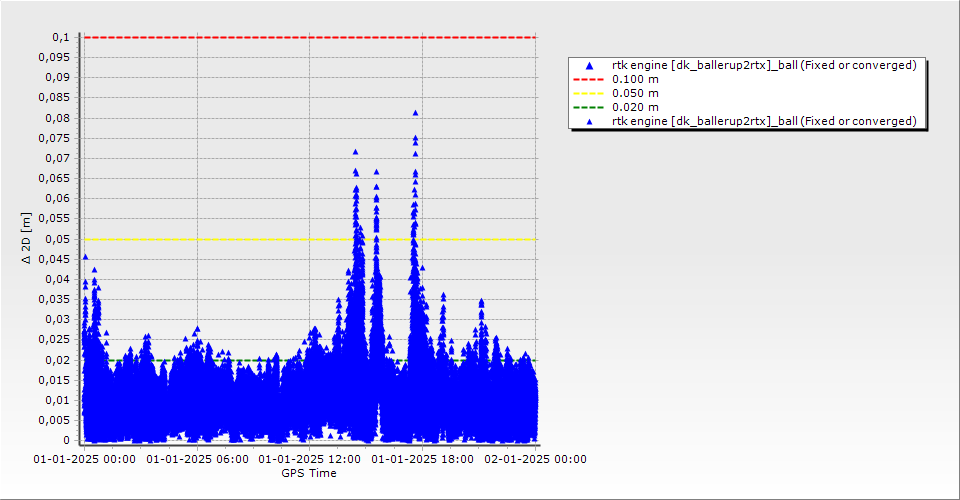The image size is (960, 500).
Task: Click the 'GPS Time' x-axis title
Action: click(309, 473)
